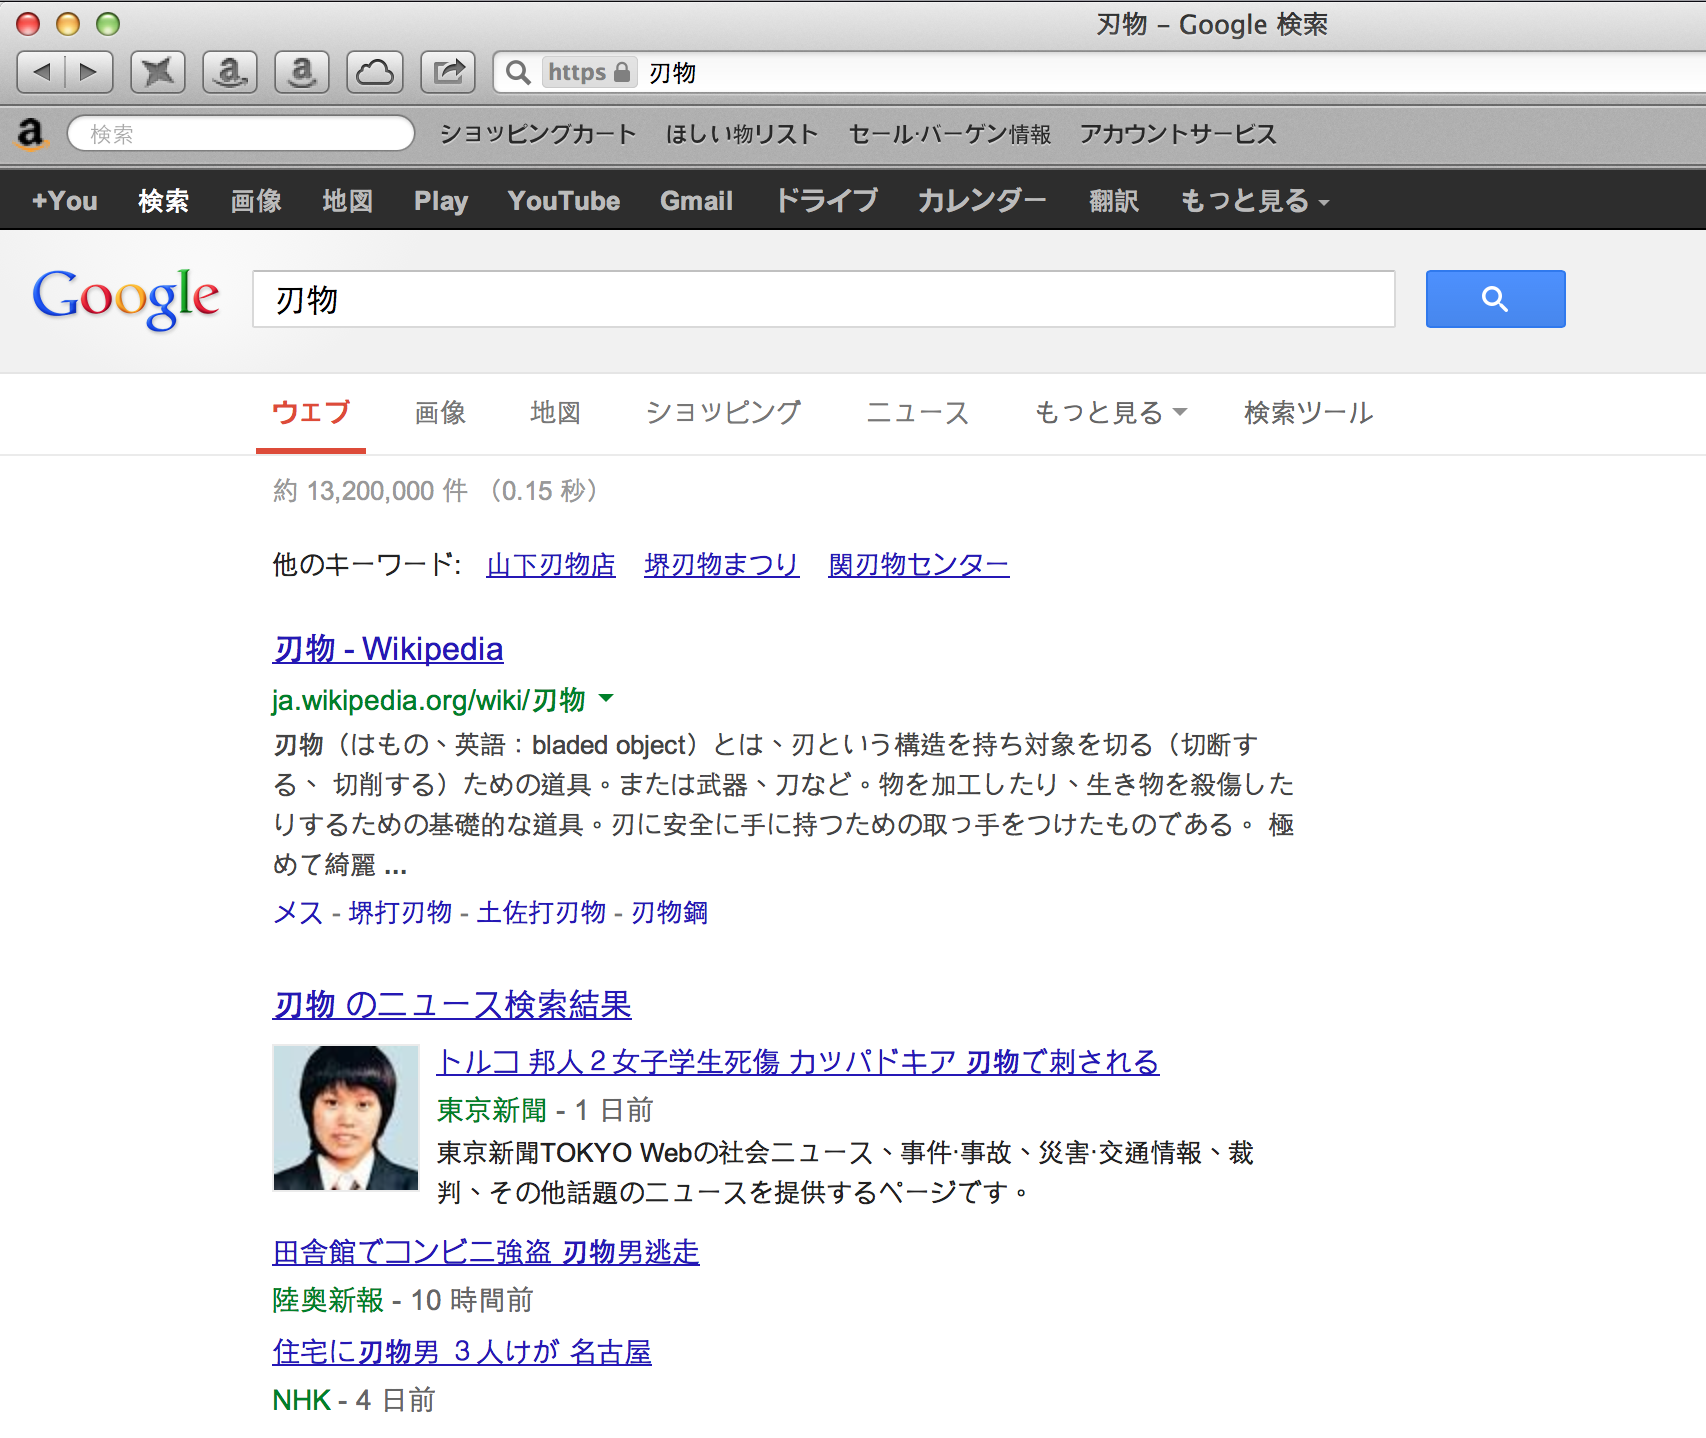Click the Amazon toolbar button beside the cloud icon
This screenshot has height=1438, width=1706.
tap(302, 72)
